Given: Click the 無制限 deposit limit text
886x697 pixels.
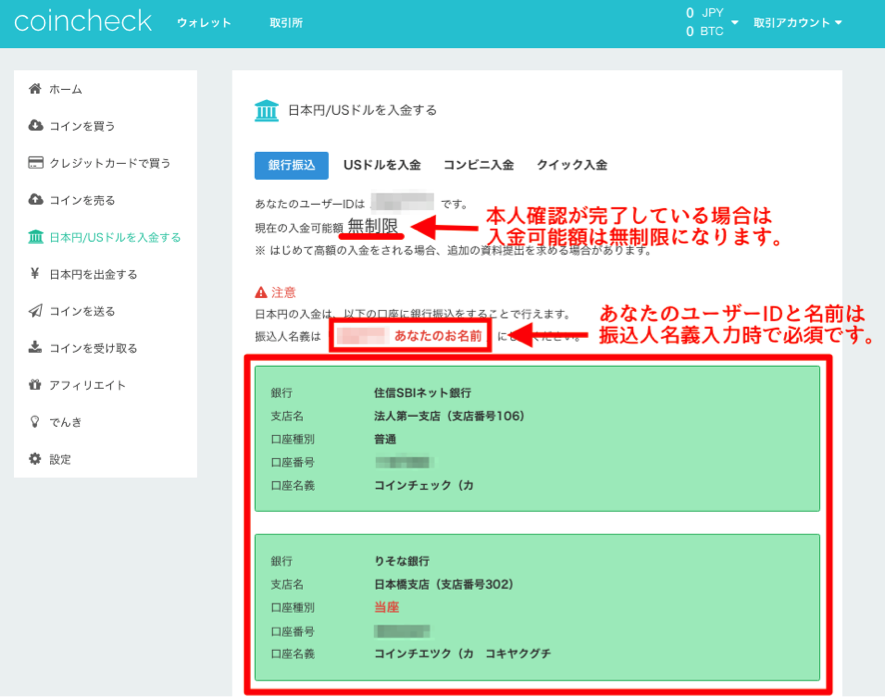Looking at the screenshot, I should tap(373, 226).
